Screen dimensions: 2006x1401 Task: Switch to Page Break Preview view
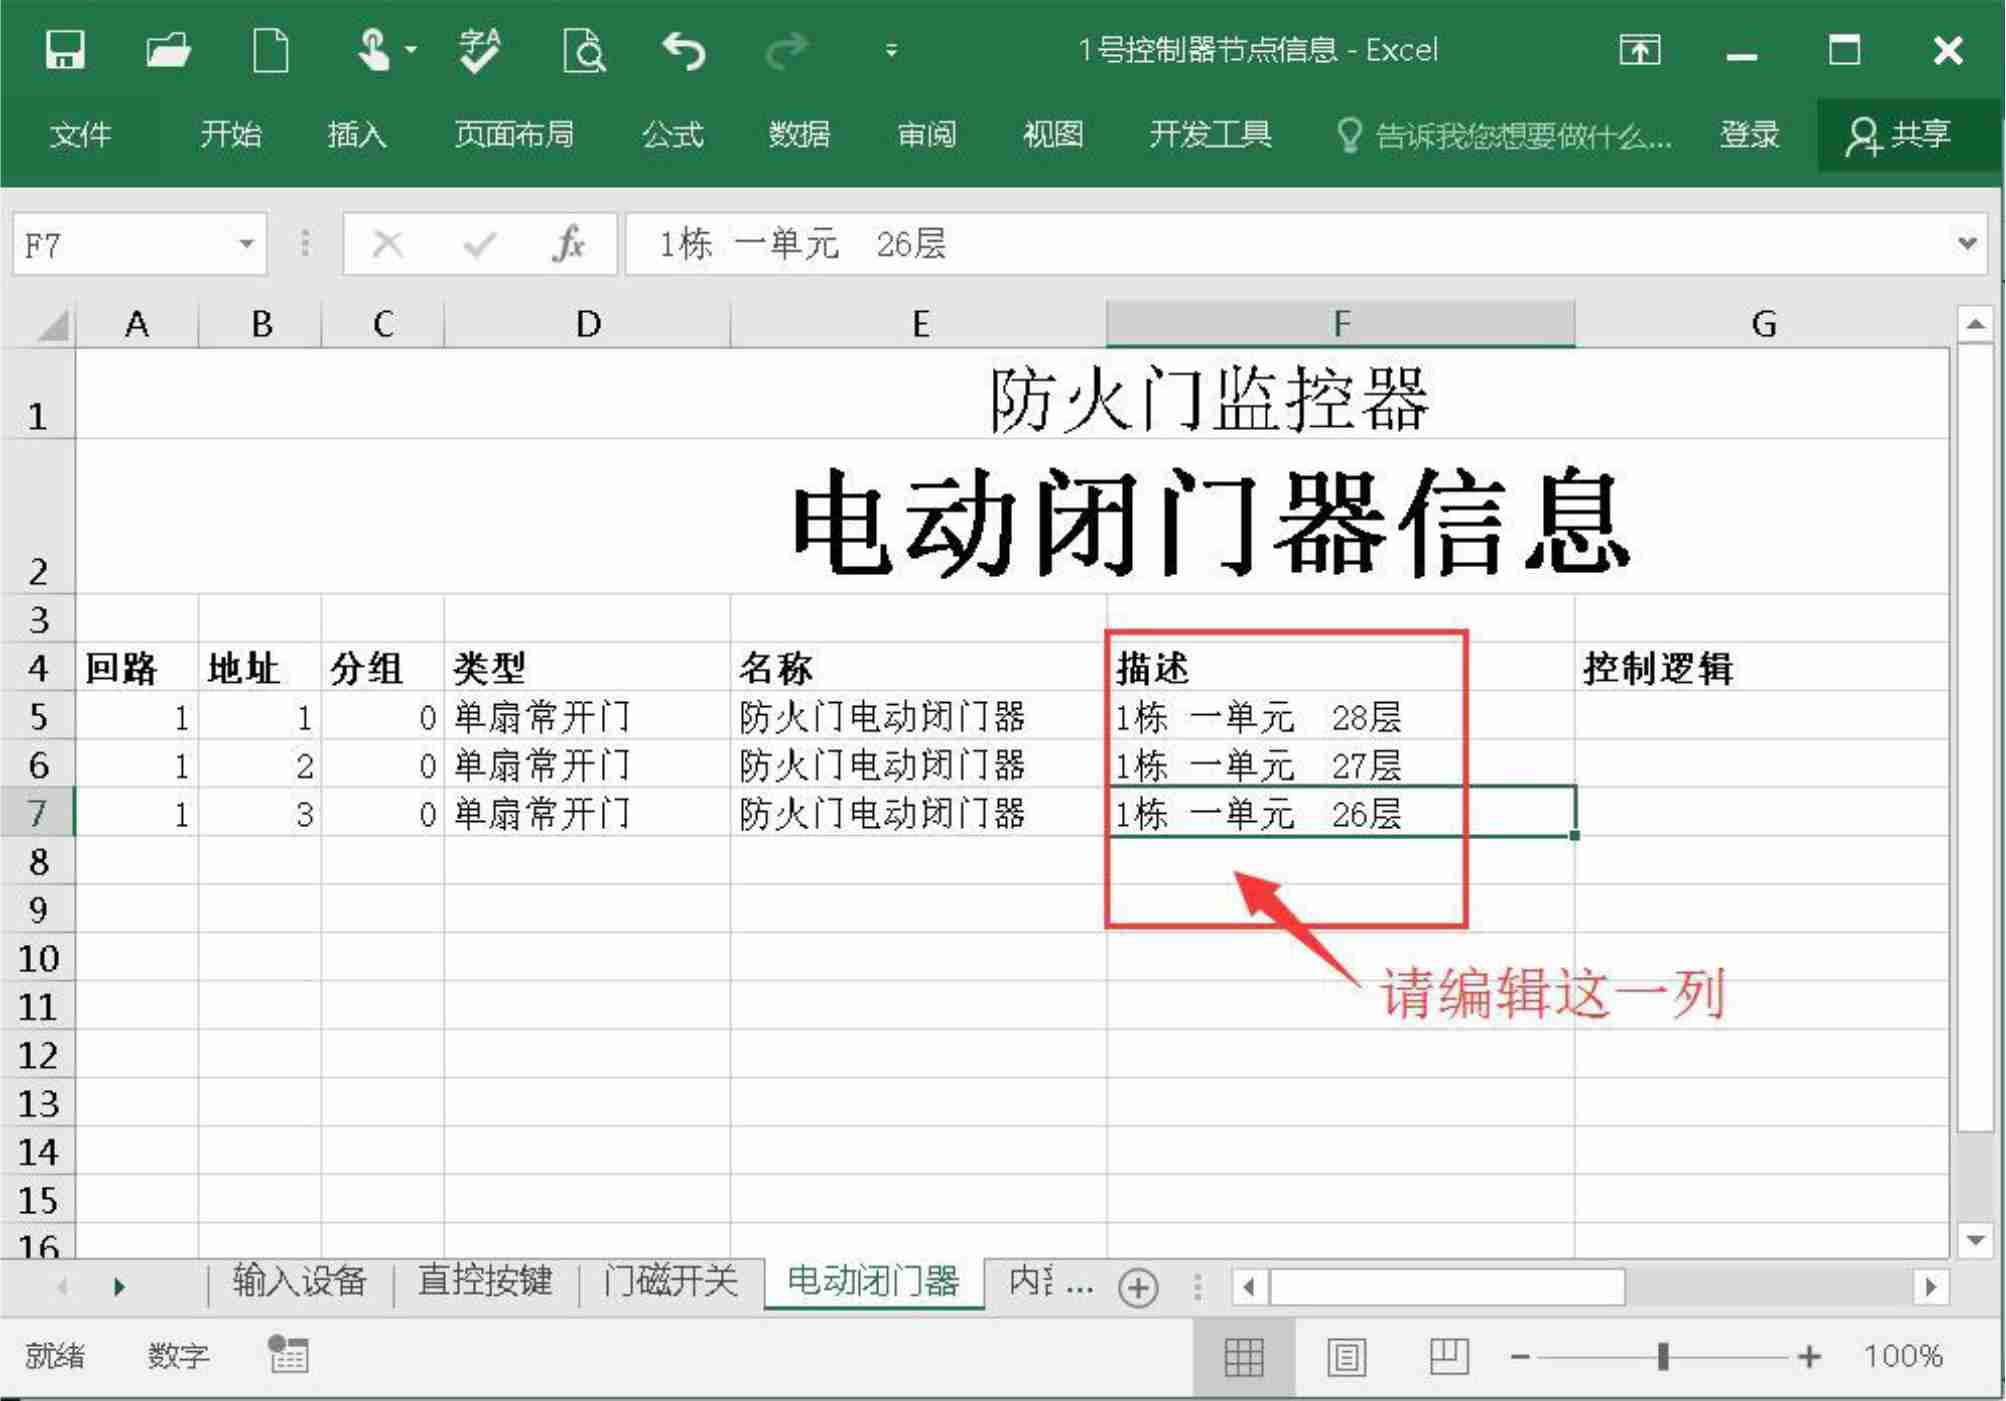(x=1448, y=1357)
